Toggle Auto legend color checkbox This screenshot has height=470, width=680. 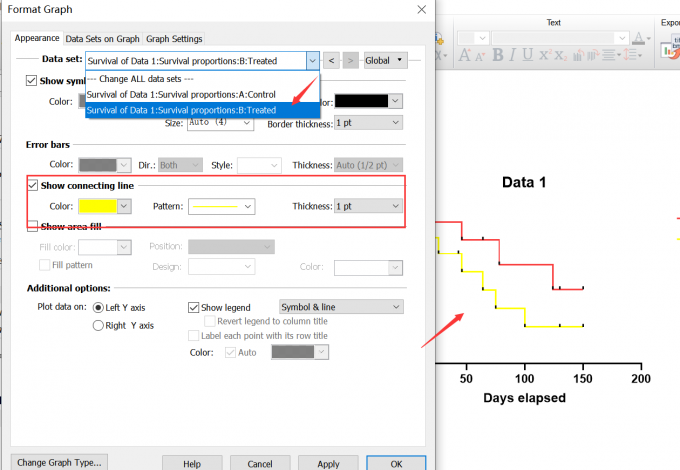pos(230,352)
